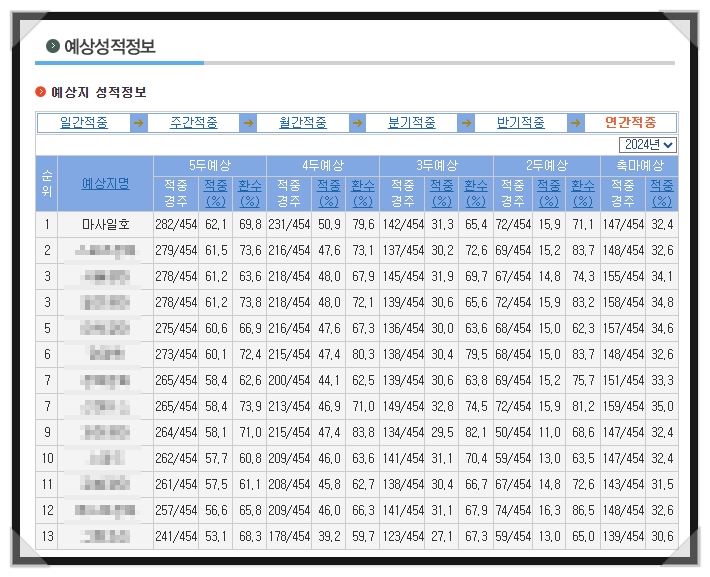Click the 축마예상 column group header
The width and height of the screenshot is (710, 577).
[x=639, y=166]
